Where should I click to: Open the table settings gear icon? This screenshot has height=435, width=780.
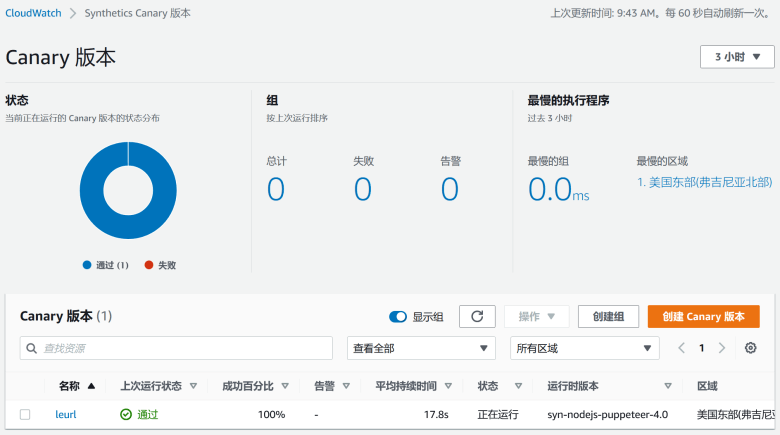(x=750, y=348)
